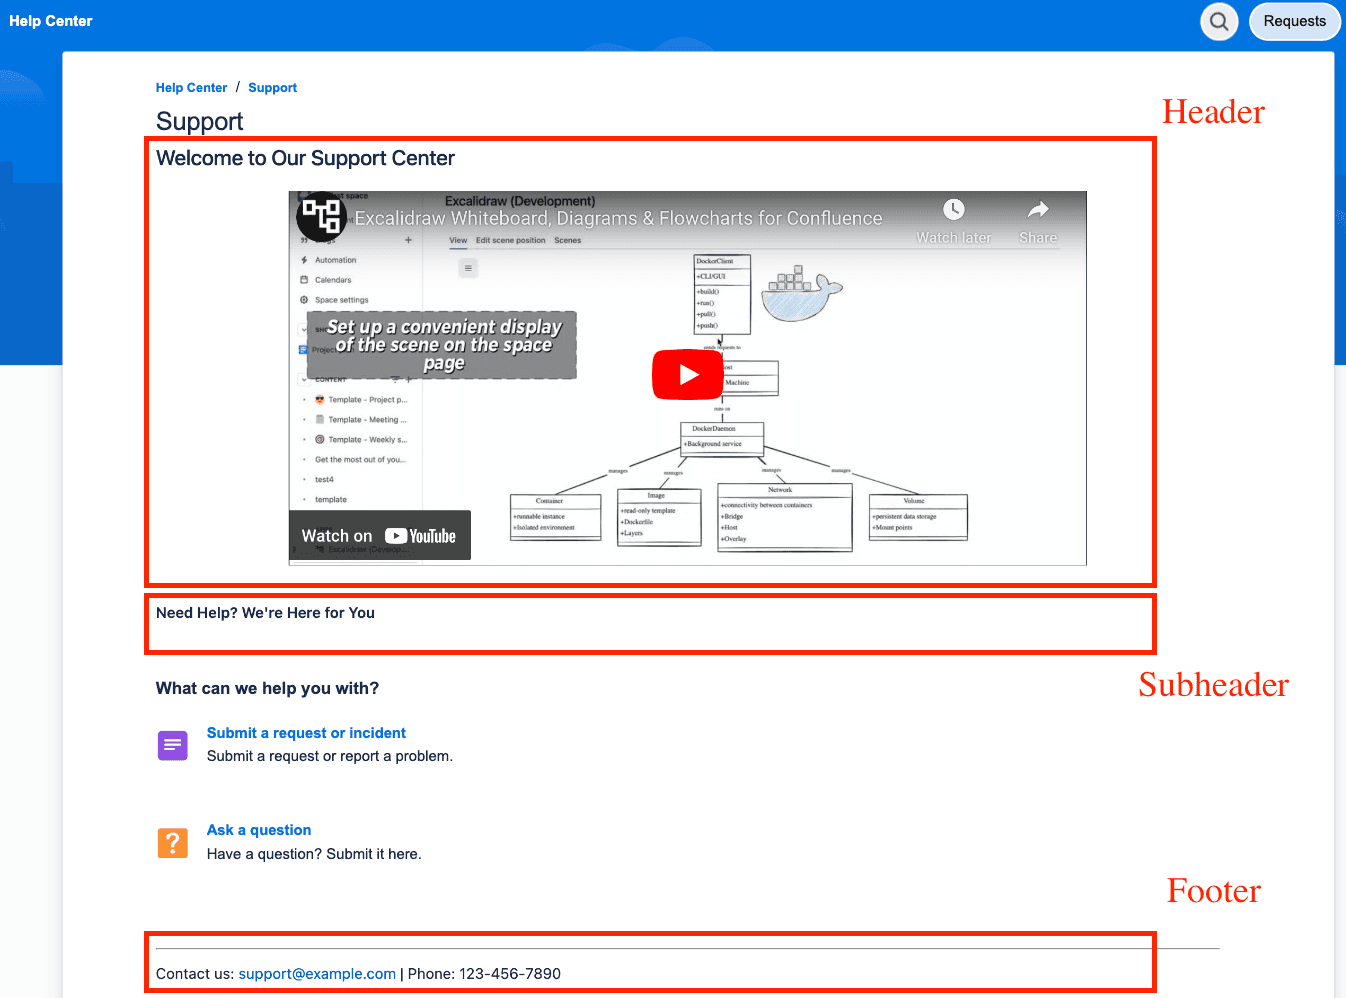Open Submit a request or incident link
The image size is (1346, 998).
click(306, 733)
